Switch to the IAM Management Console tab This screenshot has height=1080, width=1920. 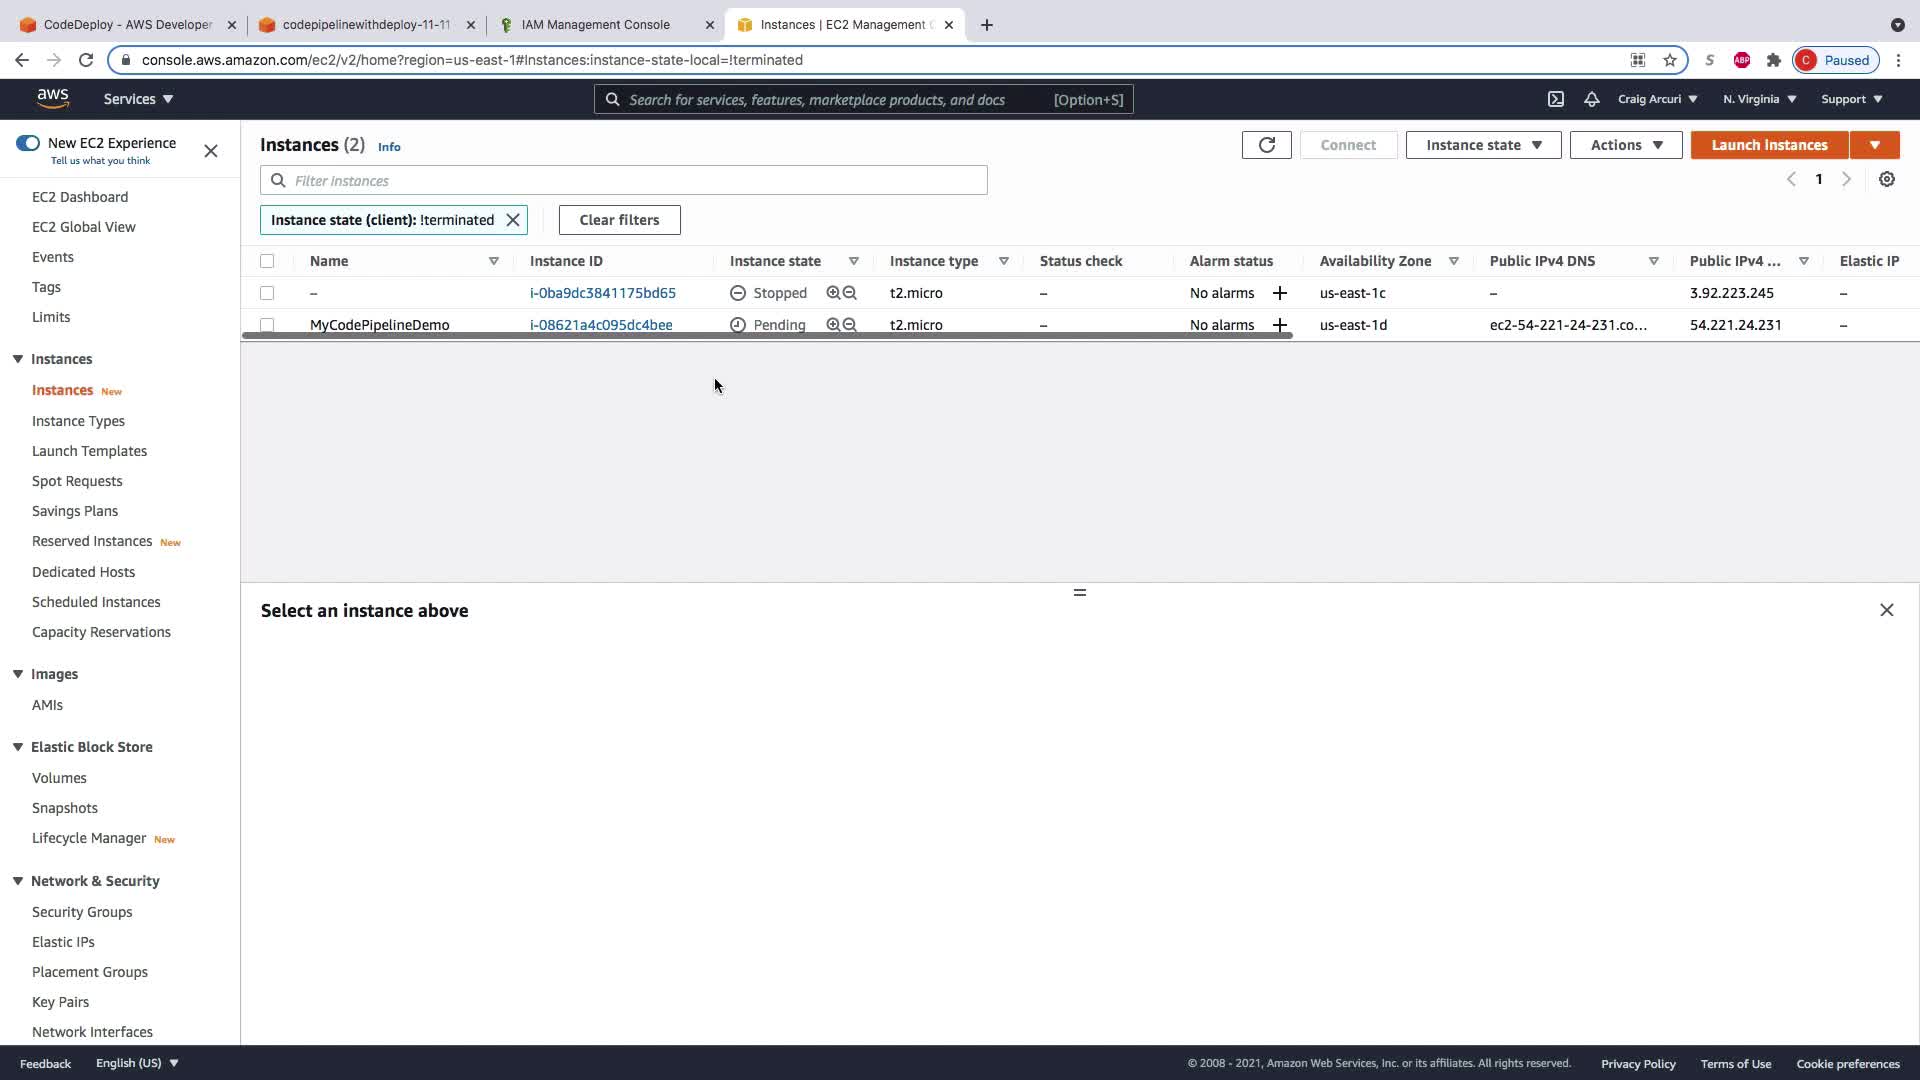tap(596, 25)
